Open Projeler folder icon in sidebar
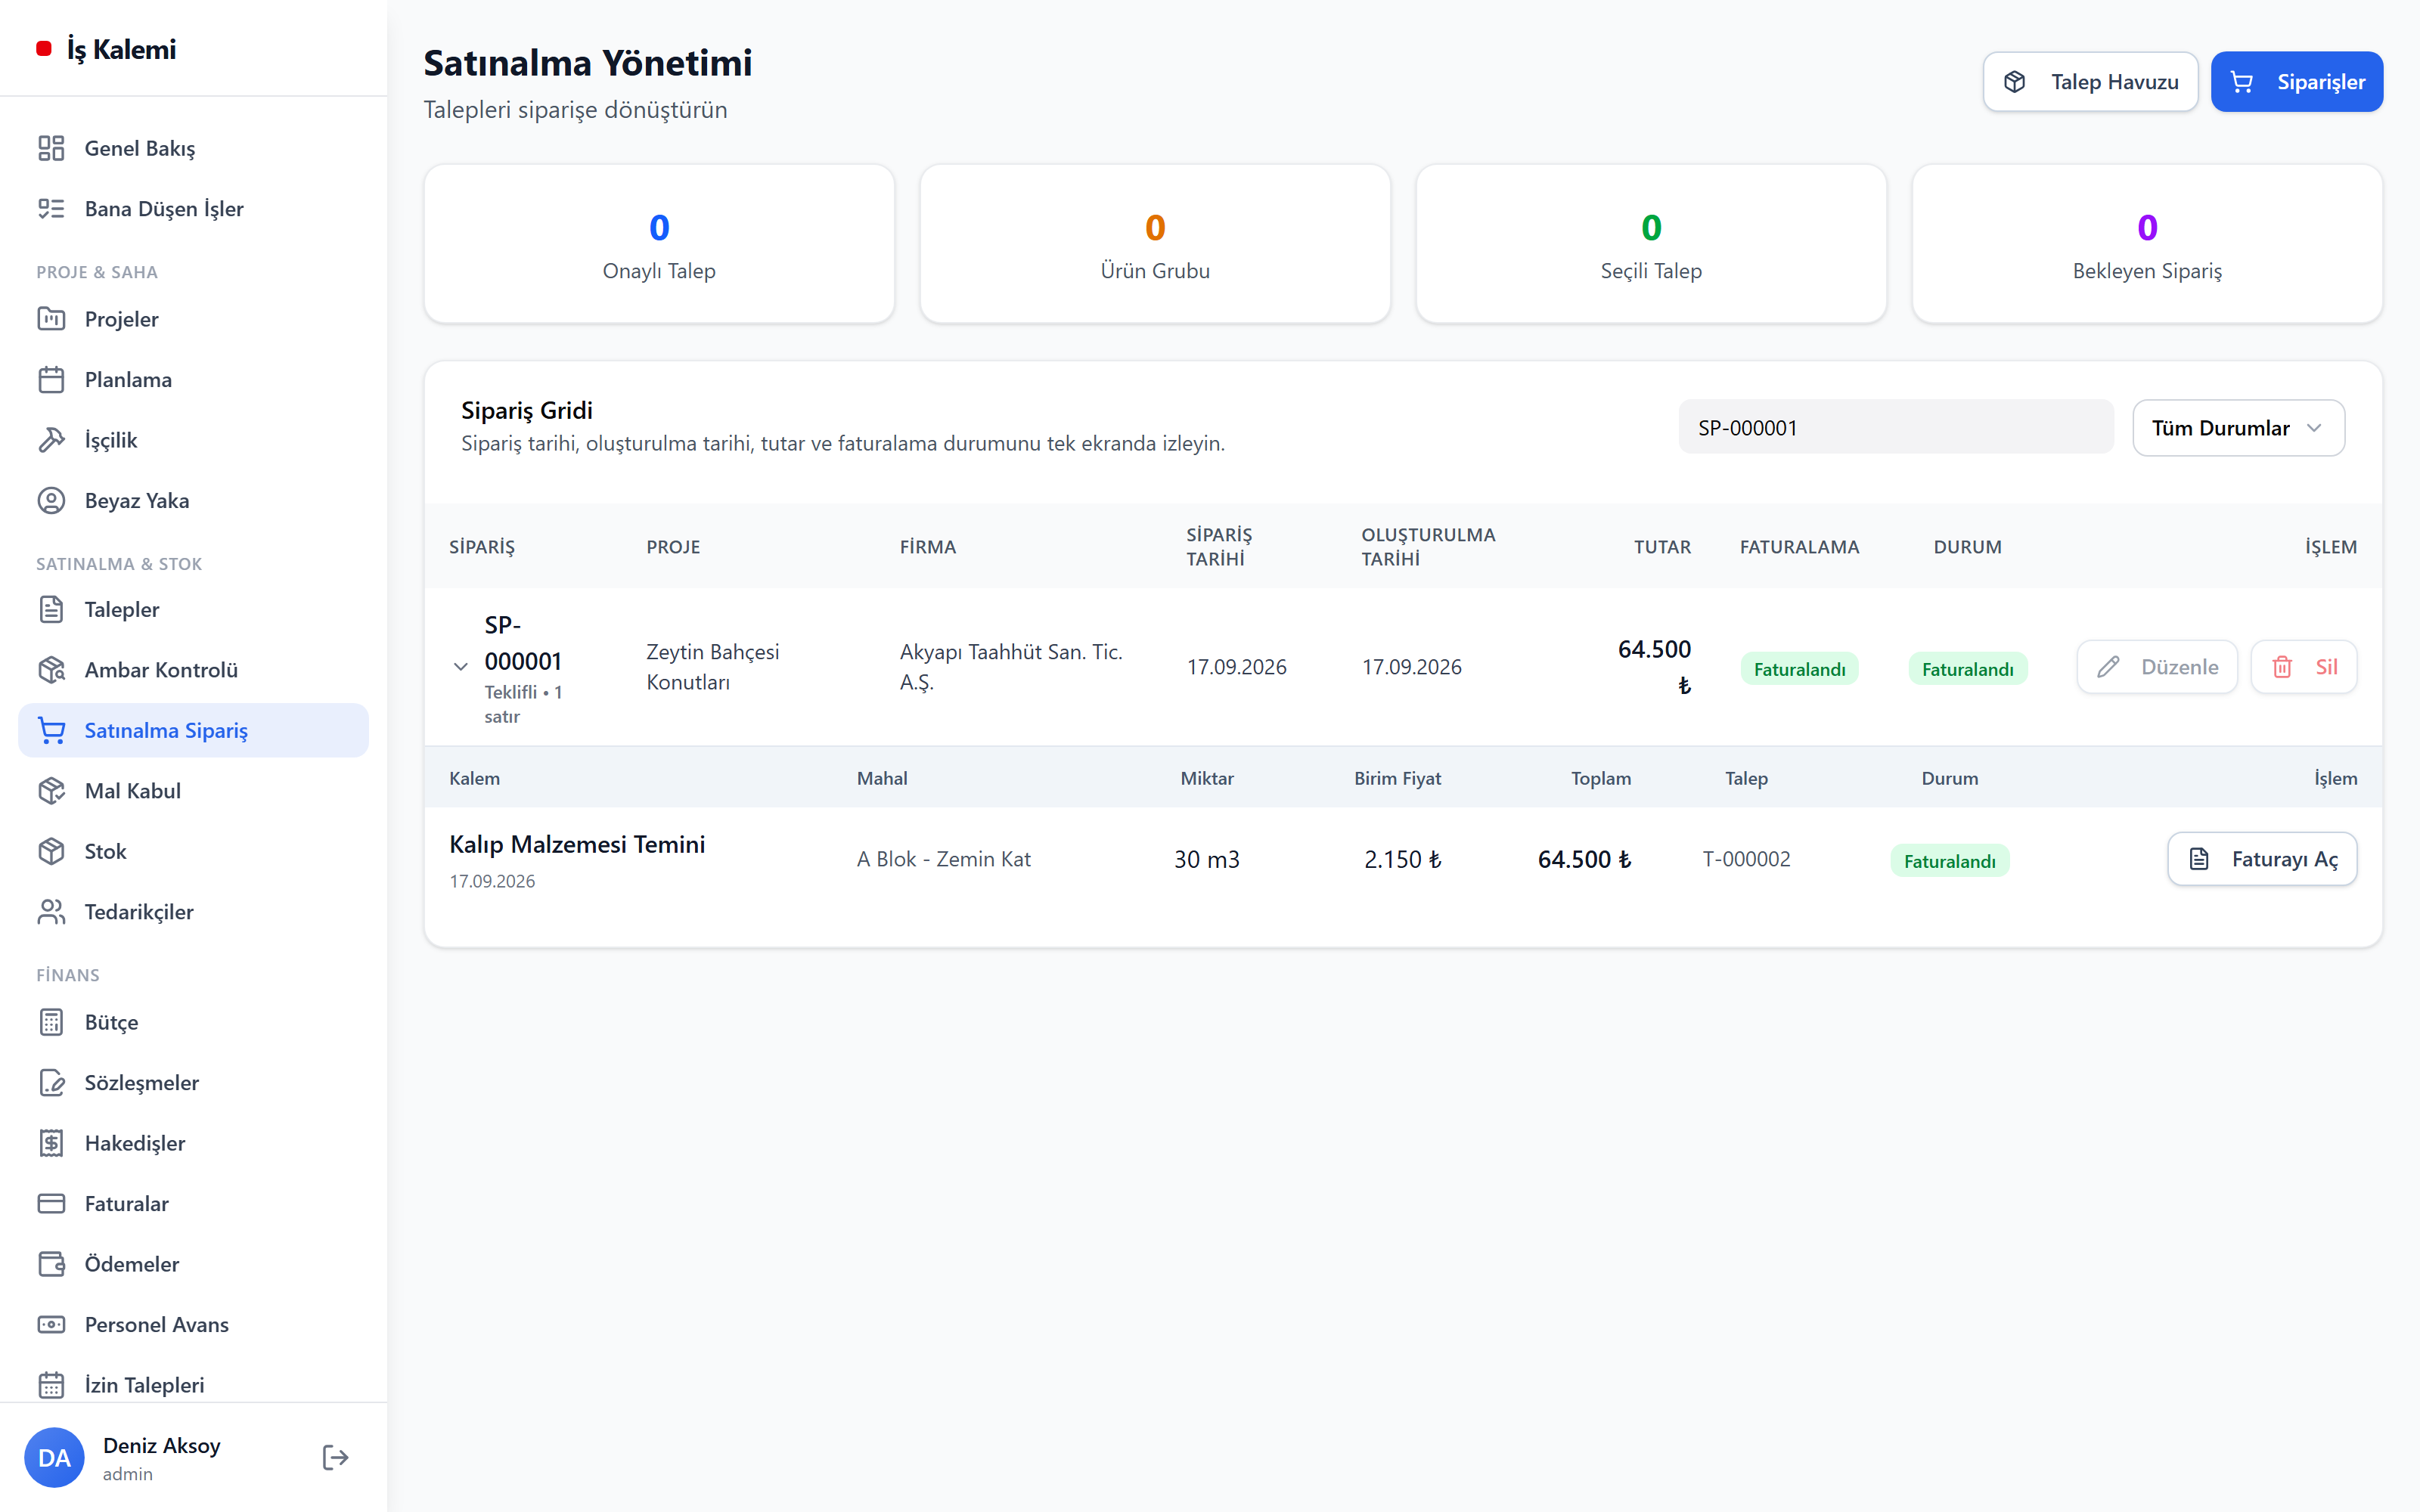 (51, 319)
